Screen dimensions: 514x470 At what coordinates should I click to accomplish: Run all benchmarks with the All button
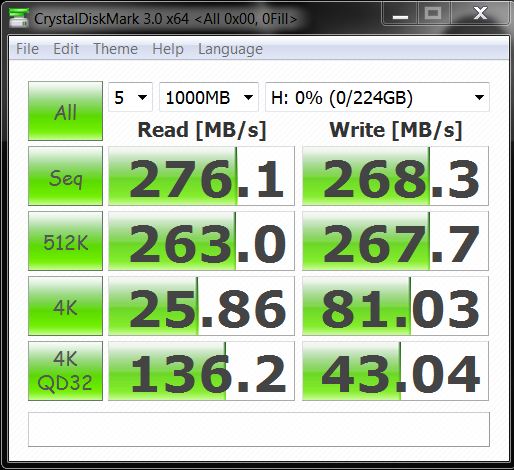[x=65, y=111]
